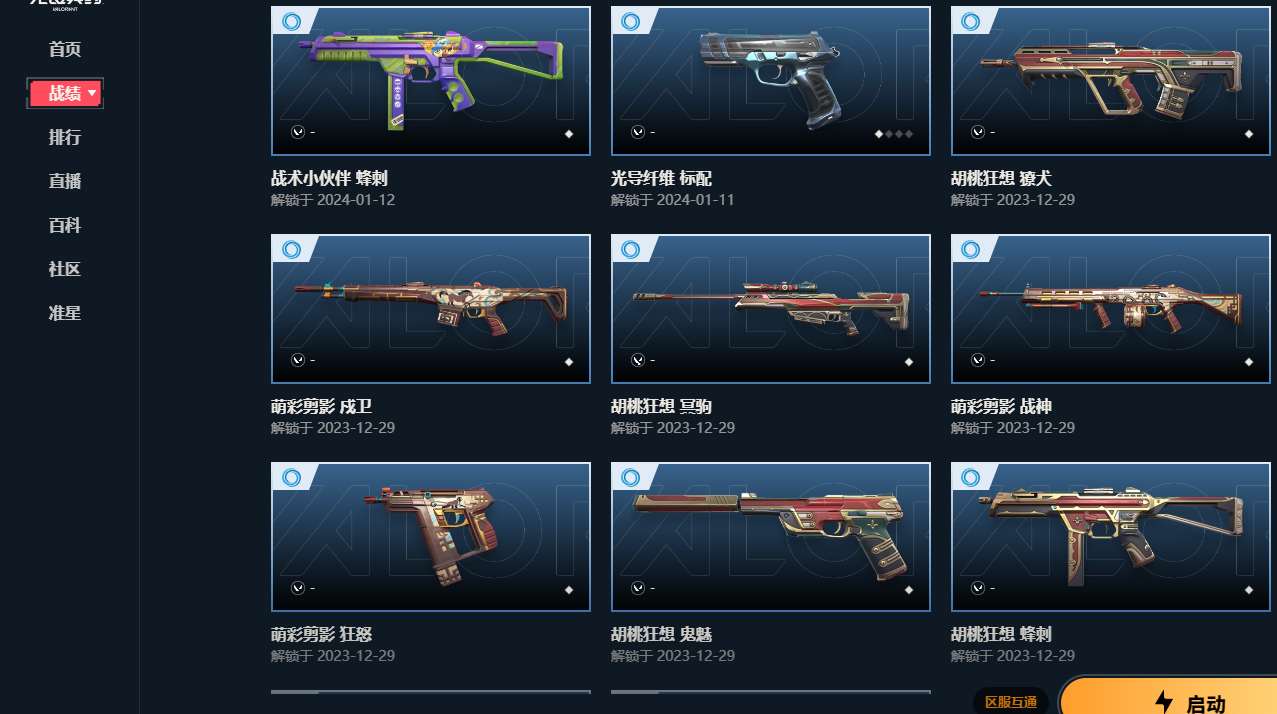
Task: Click the diamond level icon on 胡桃狂想 冥驹 card
Action: coord(909,362)
